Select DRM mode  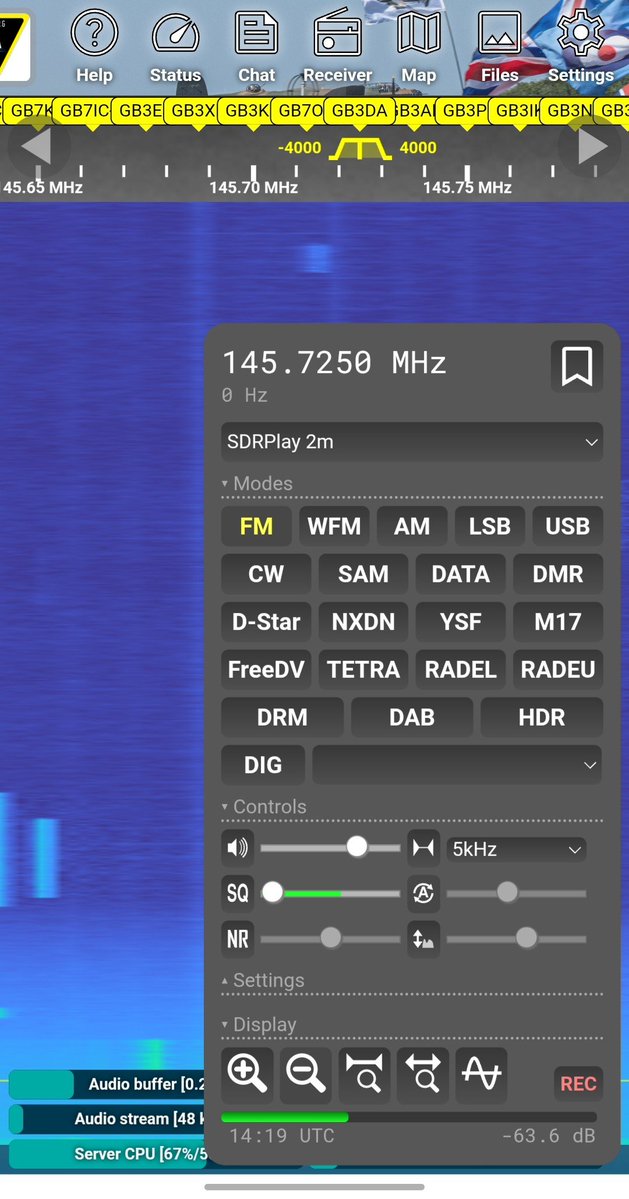[282, 717]
